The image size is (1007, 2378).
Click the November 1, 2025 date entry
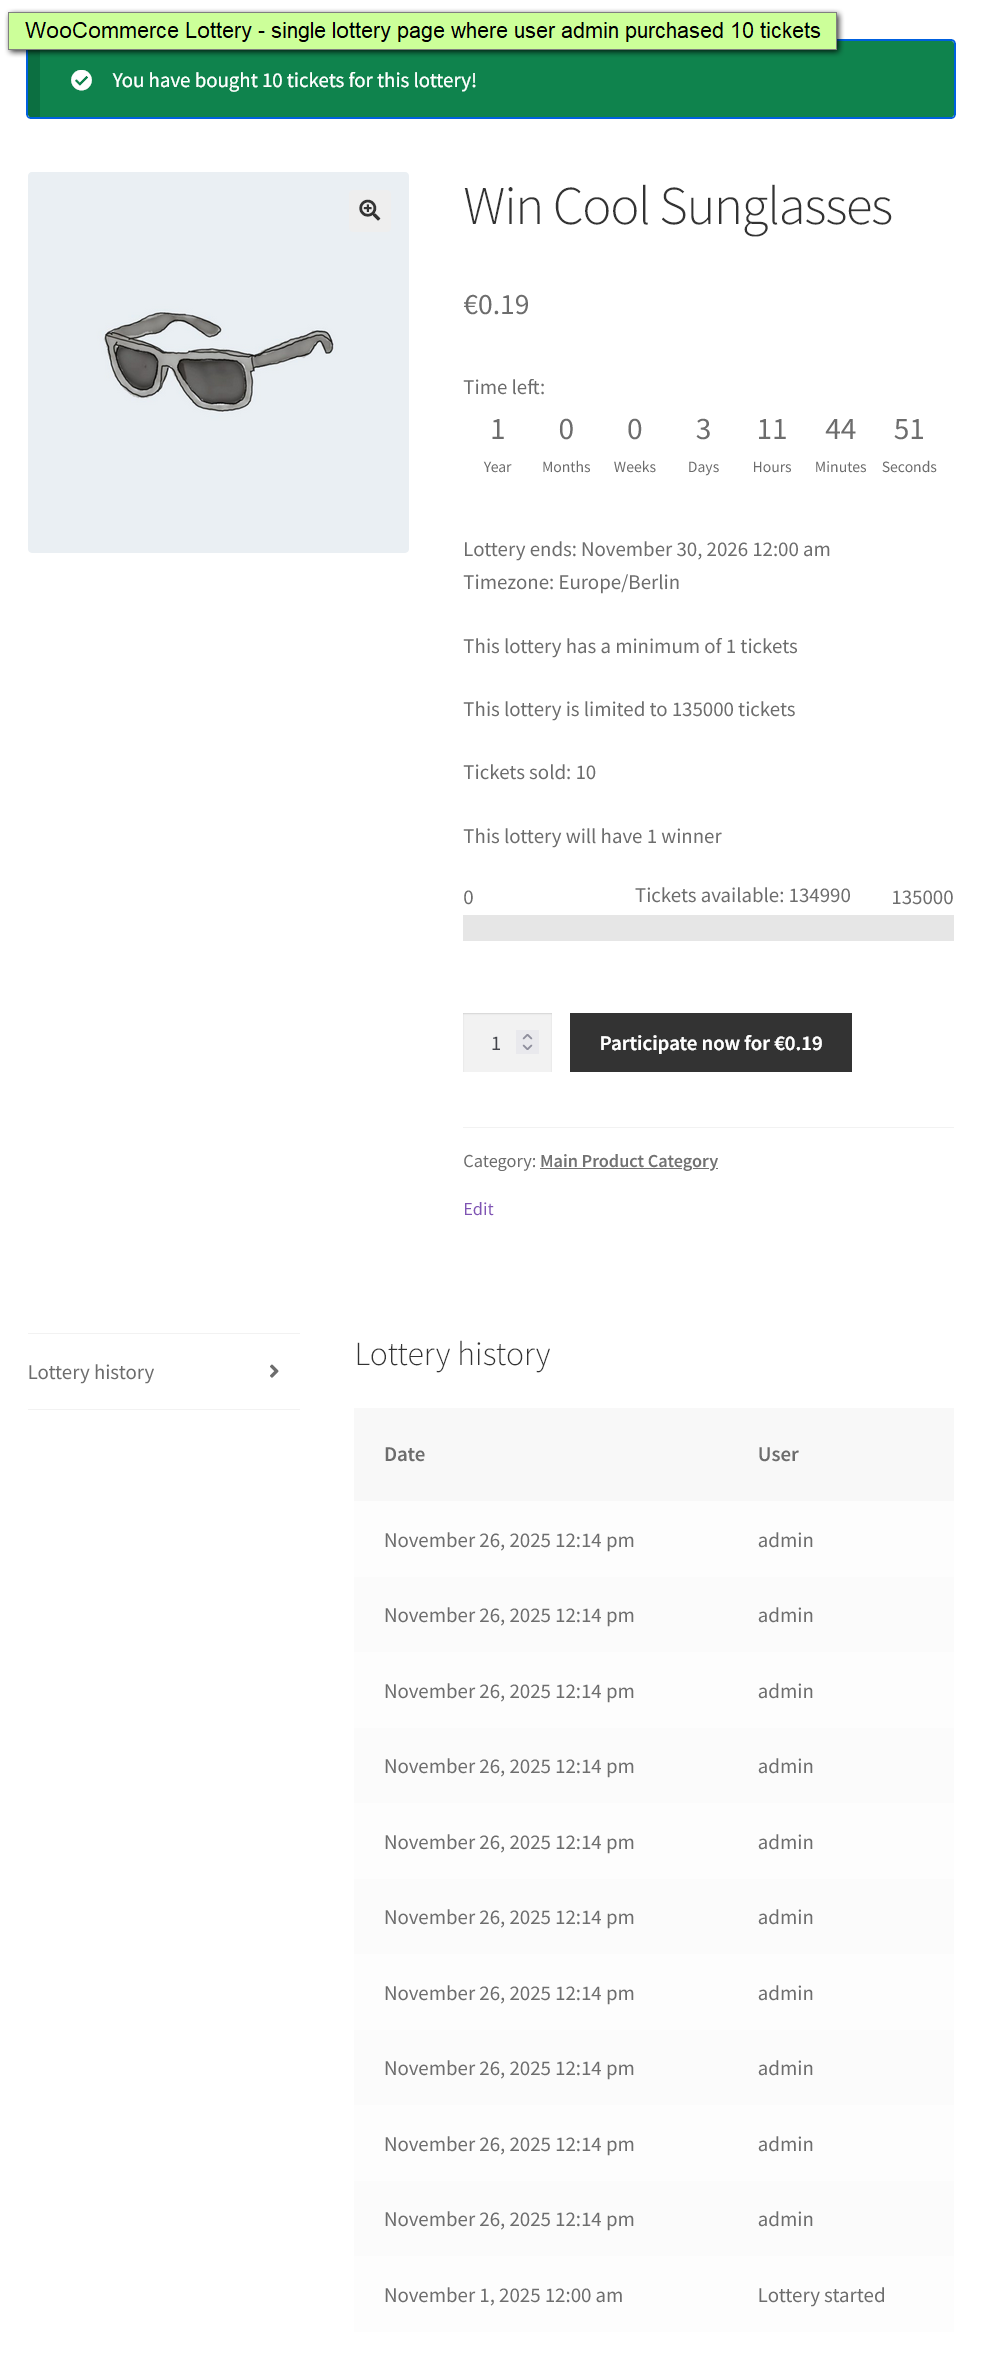pyautogui.click(x=503, y=2295)
